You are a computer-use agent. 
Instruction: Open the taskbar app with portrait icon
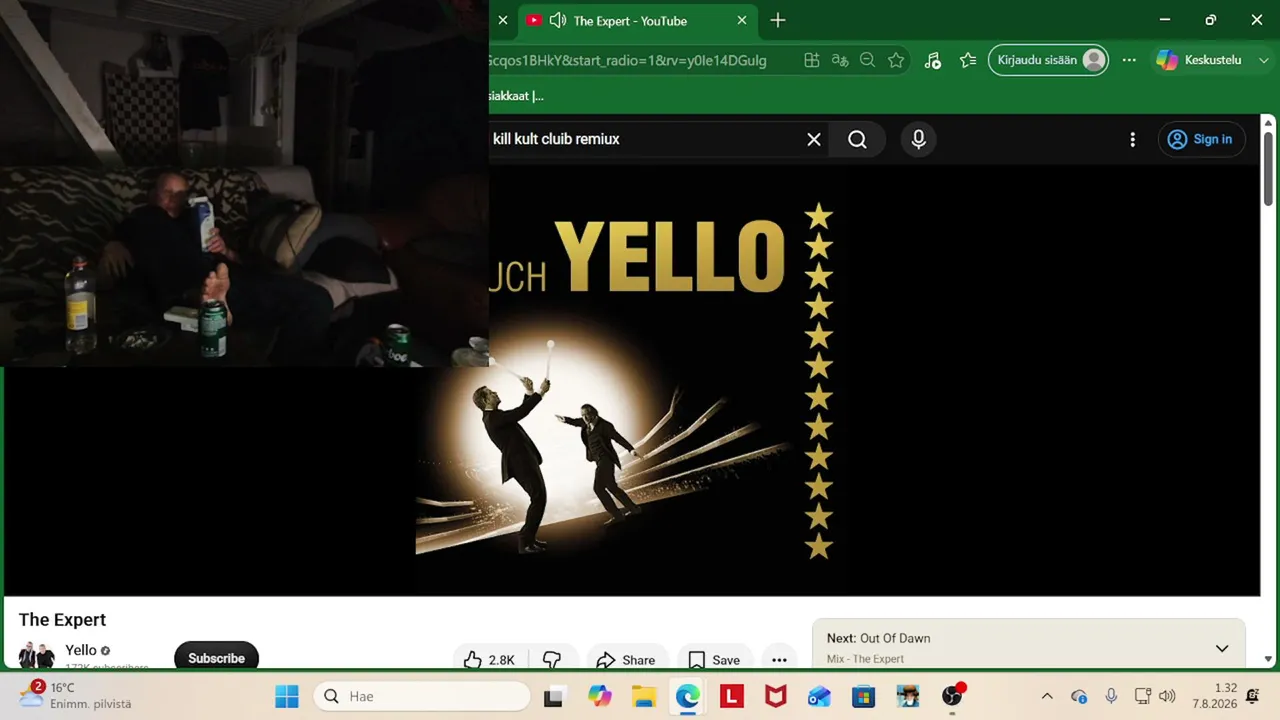click(908, 696)
